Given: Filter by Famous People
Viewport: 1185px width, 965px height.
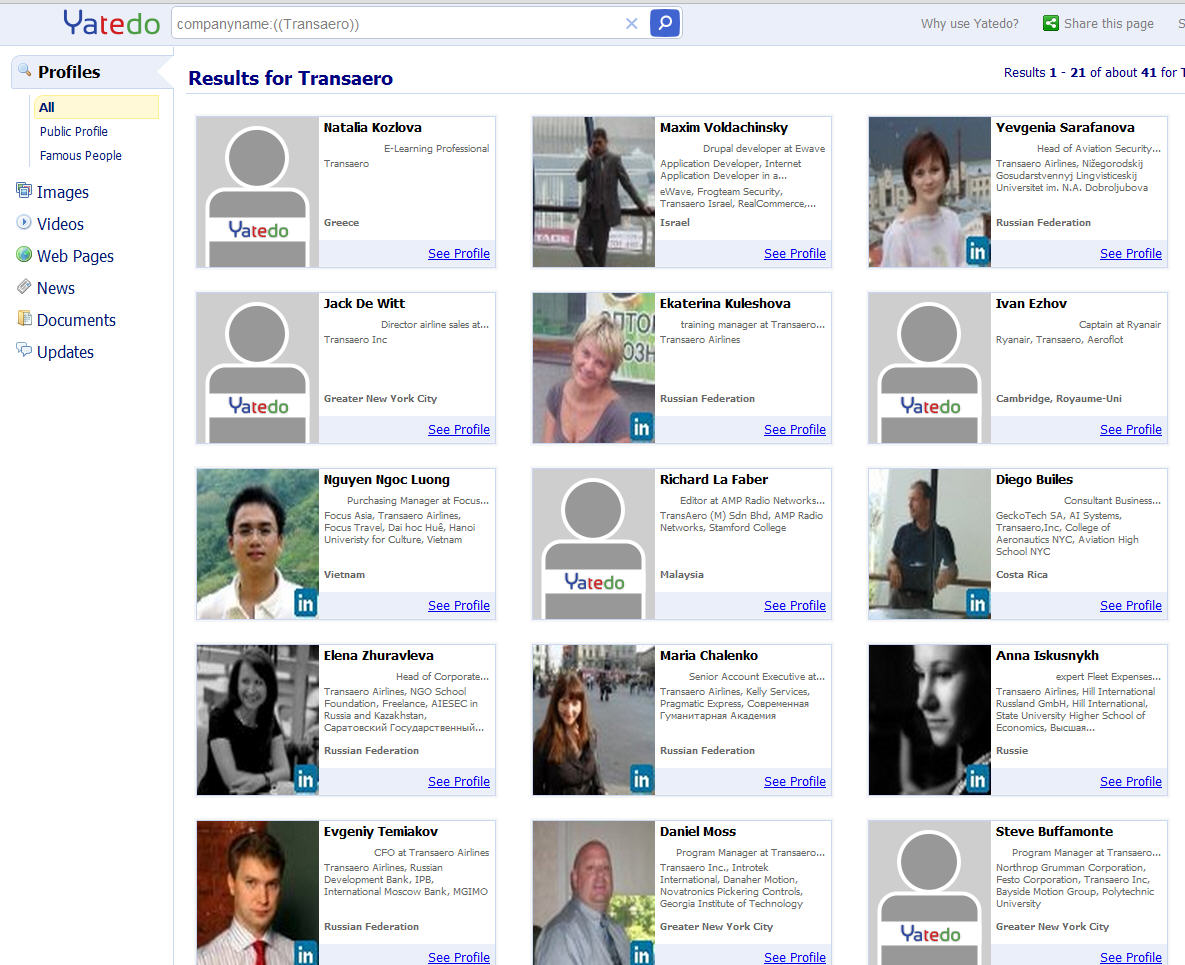Looking at the screenshot, I should (81, 156).
